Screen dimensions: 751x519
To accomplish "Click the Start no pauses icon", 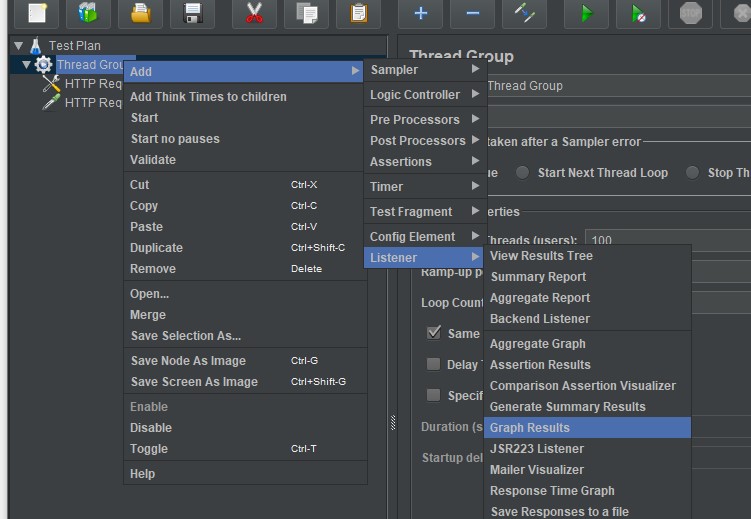I will pos(637,13).
